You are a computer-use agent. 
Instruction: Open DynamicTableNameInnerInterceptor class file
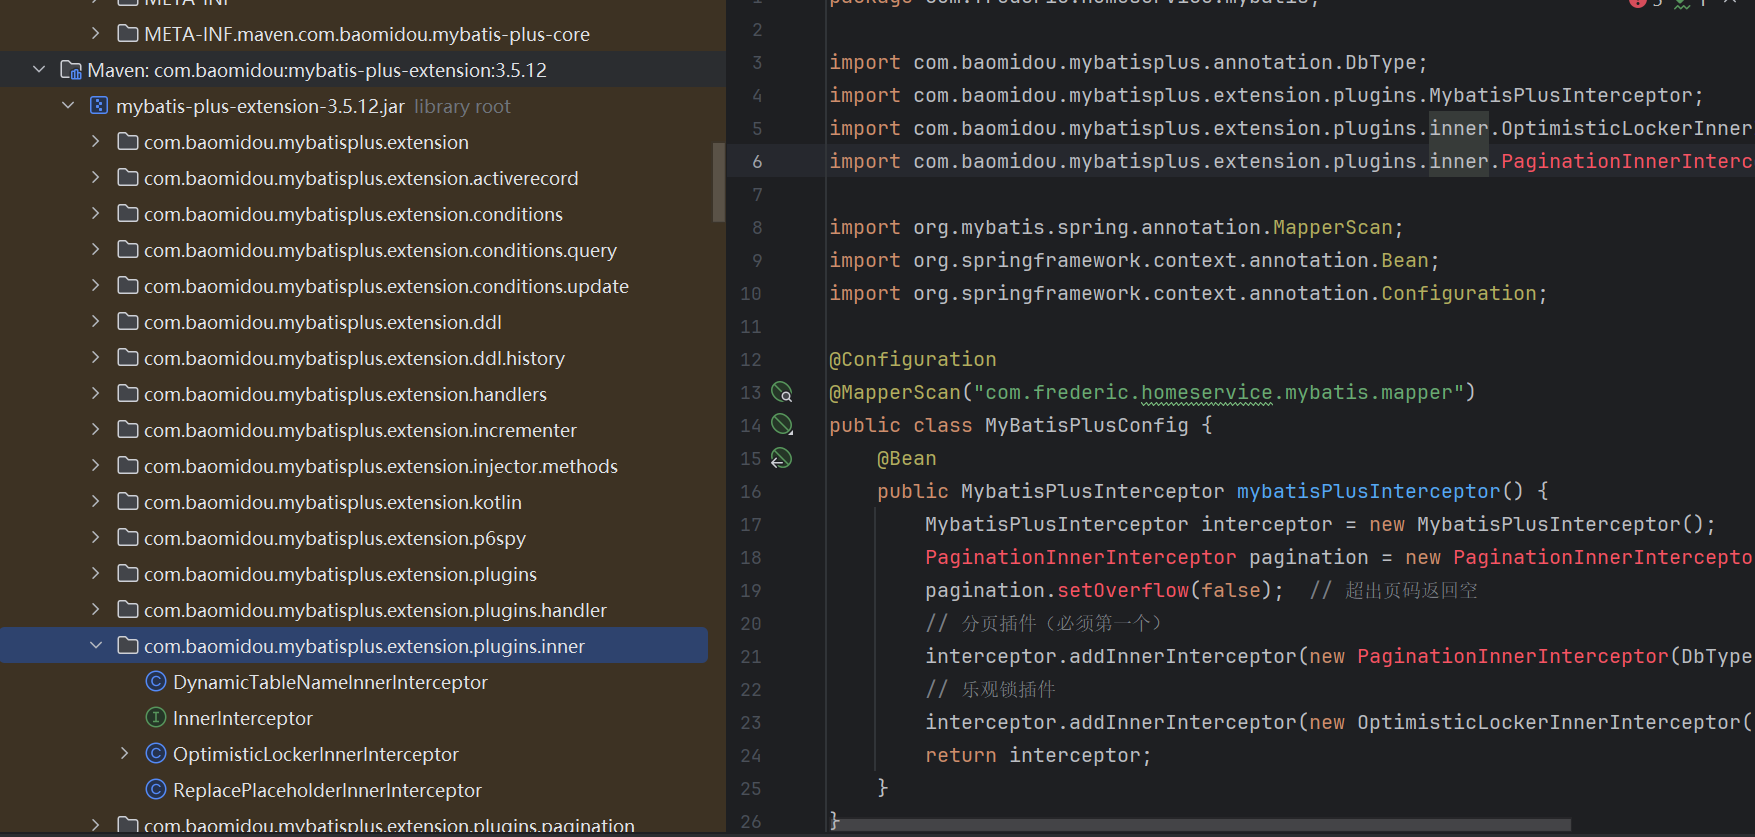(x=330, y=682)
